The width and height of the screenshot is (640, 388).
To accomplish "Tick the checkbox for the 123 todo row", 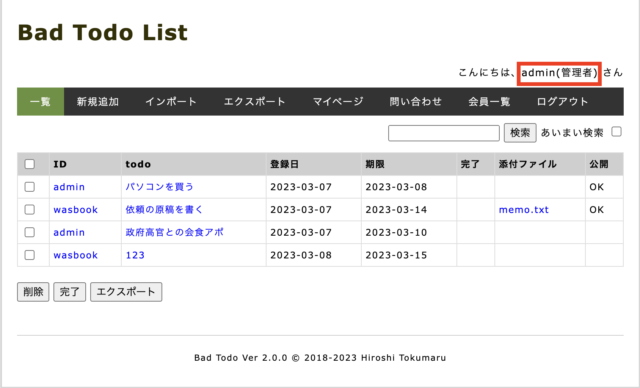I will [29, 255].
